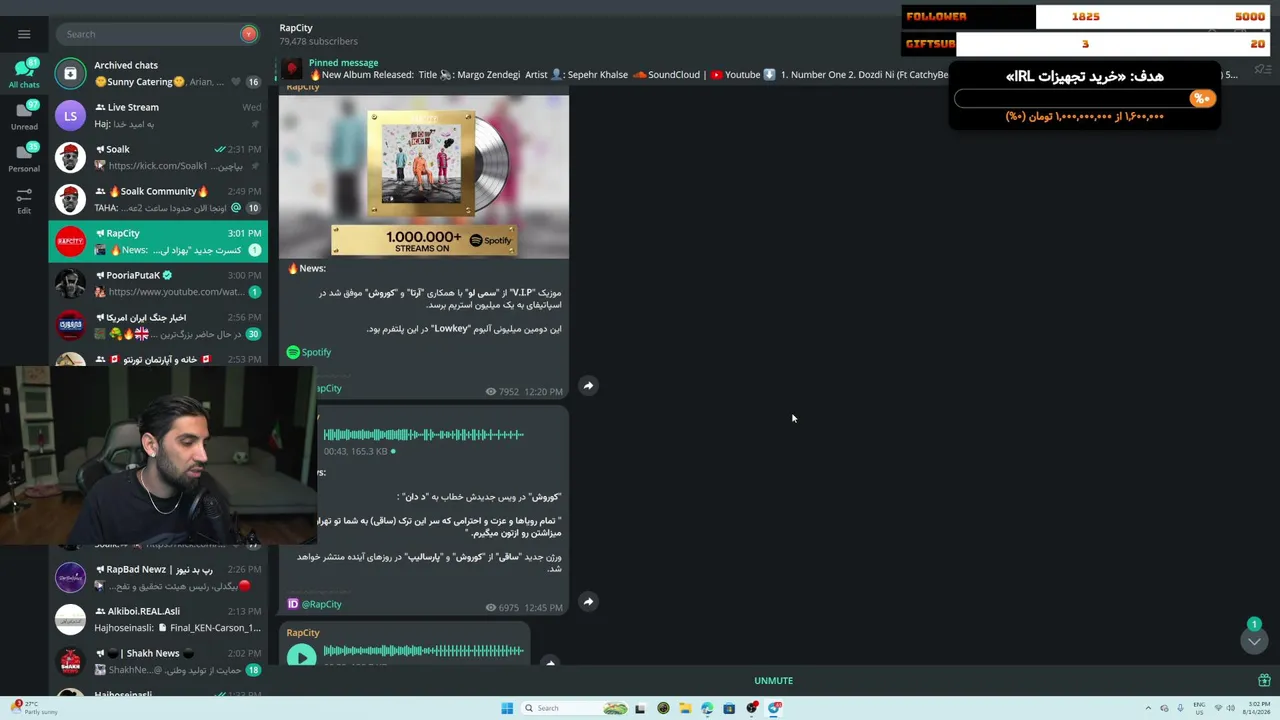Click the 00:43, 165.3 KB voice message info
This screenshot has height=720, width=1280.
355,451
